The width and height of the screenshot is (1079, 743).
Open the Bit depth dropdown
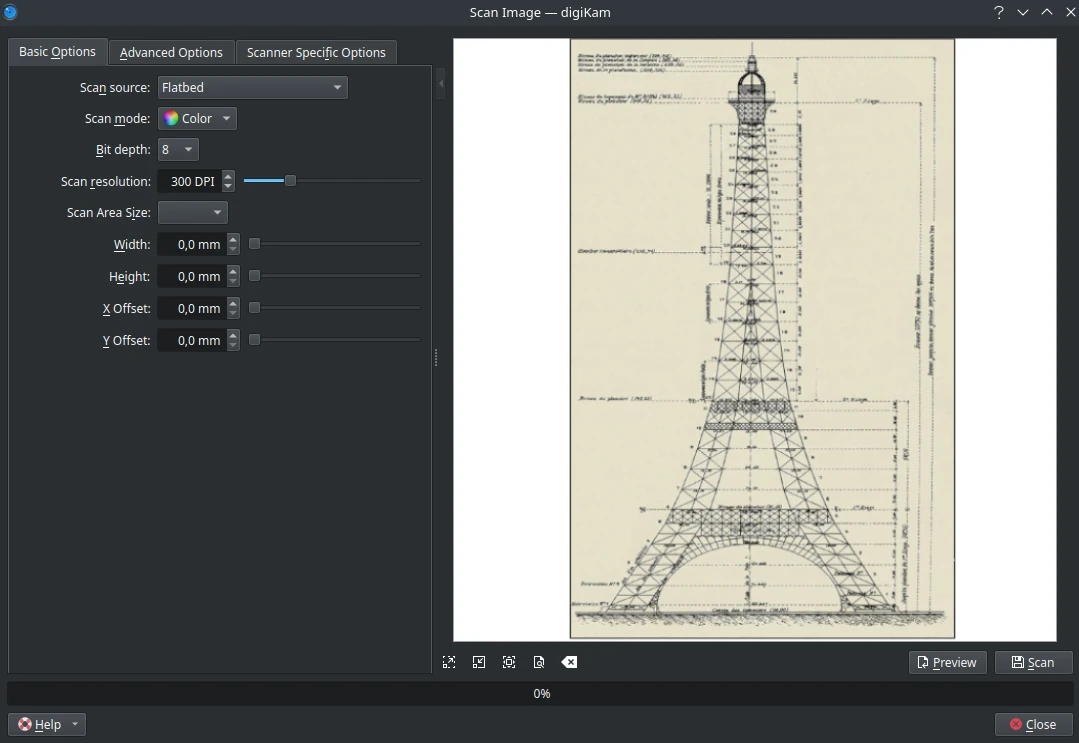[178, 149]
